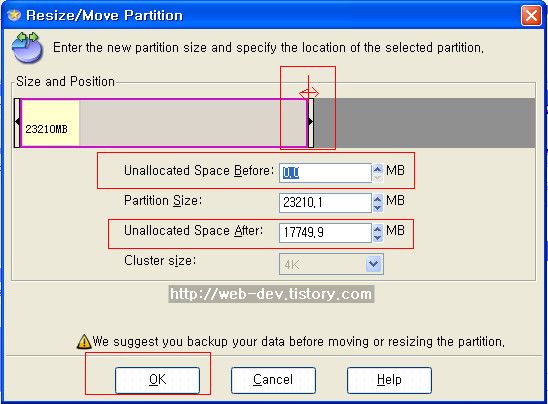548x404 pixels.
Task: Click the gray unallocated space area
Action: click(x=425, y=123)
